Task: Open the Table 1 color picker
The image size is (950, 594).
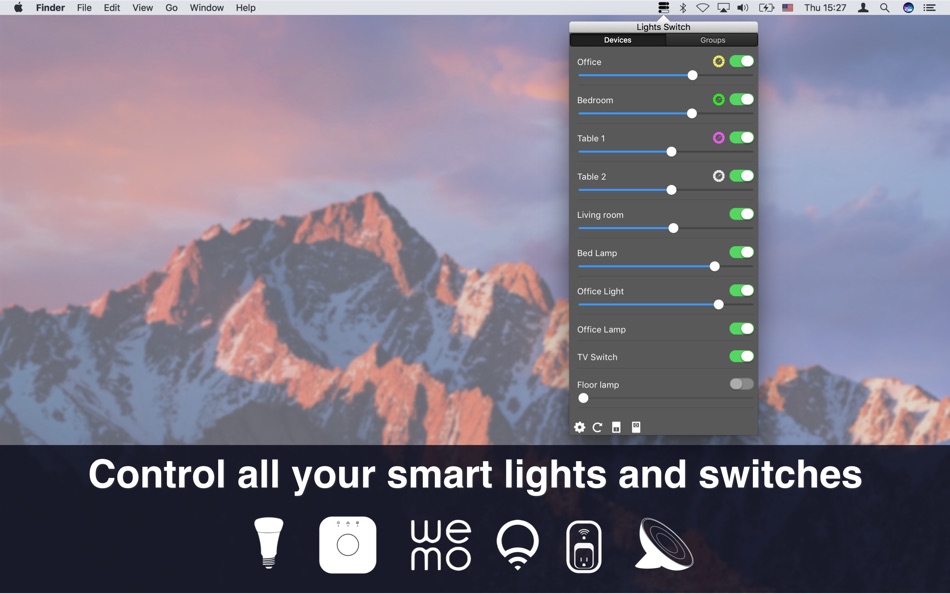Action: click(x=718, y=137)
